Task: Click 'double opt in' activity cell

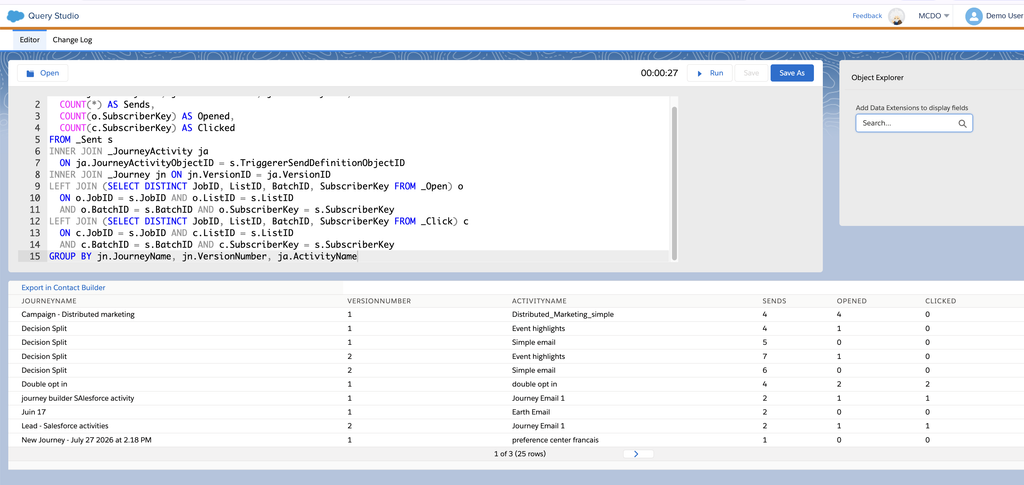Action: (x=534, y=384)
